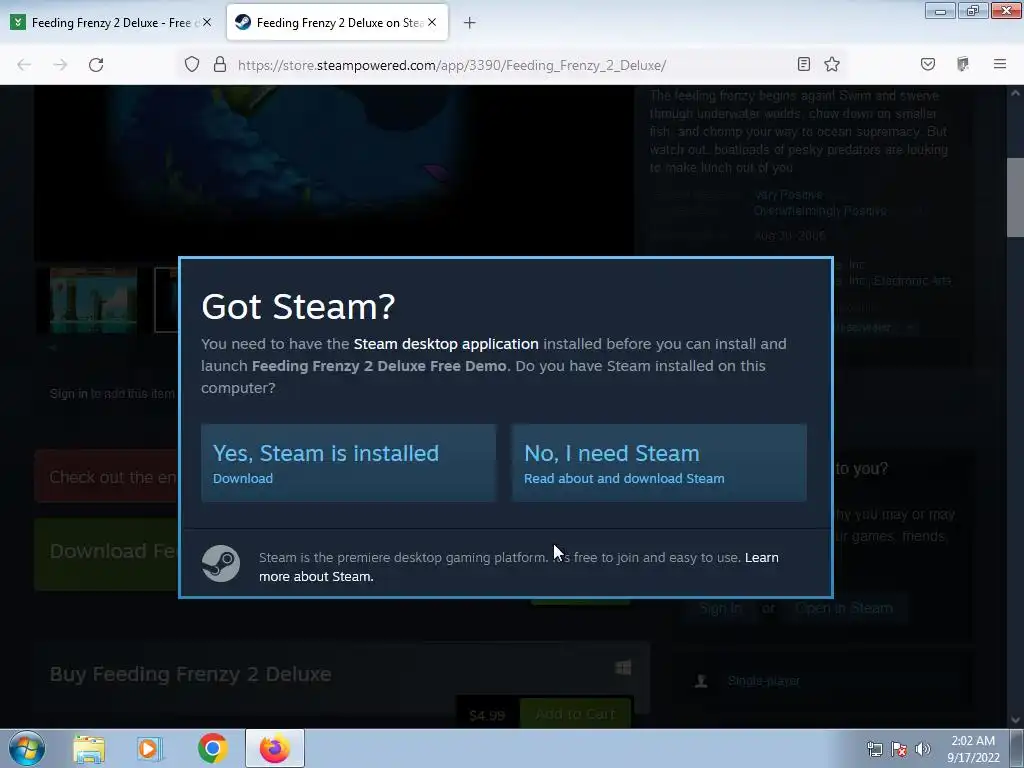
Task: Open Action Center flag tray icon
Action: tap(899, 749)
